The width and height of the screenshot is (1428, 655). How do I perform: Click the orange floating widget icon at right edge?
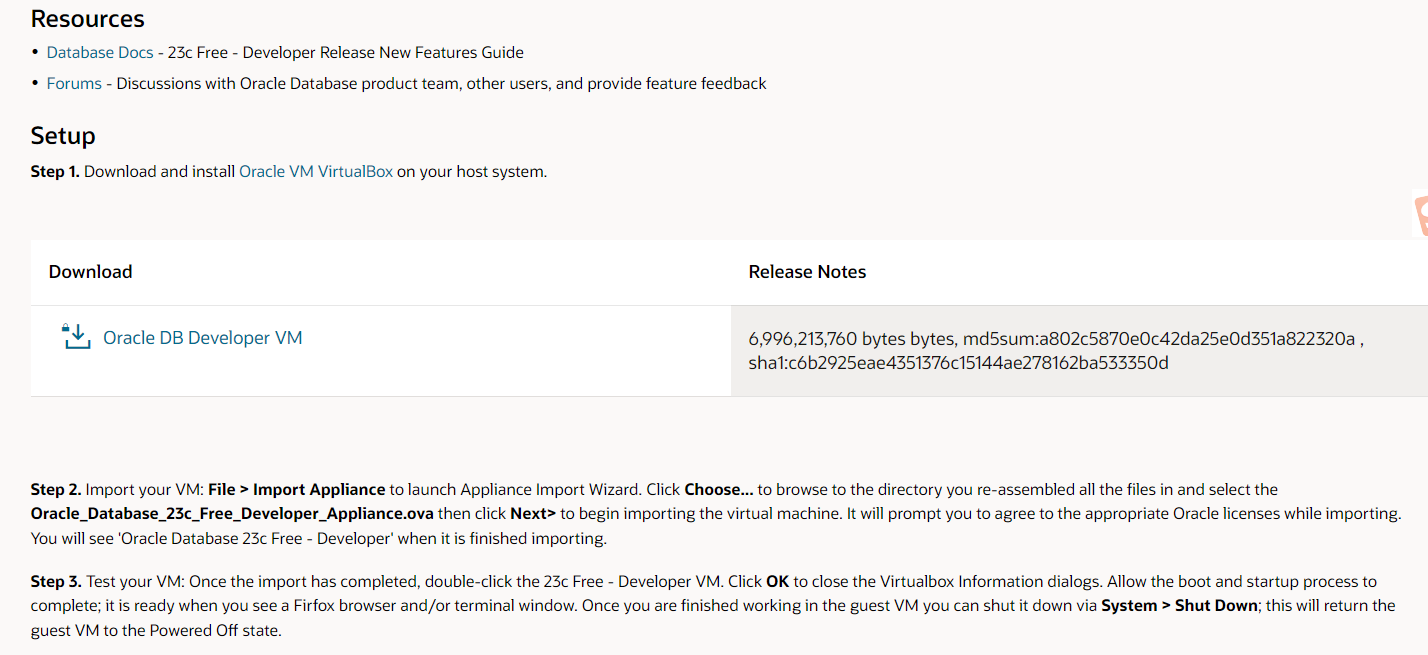(x=1420, y=215)
